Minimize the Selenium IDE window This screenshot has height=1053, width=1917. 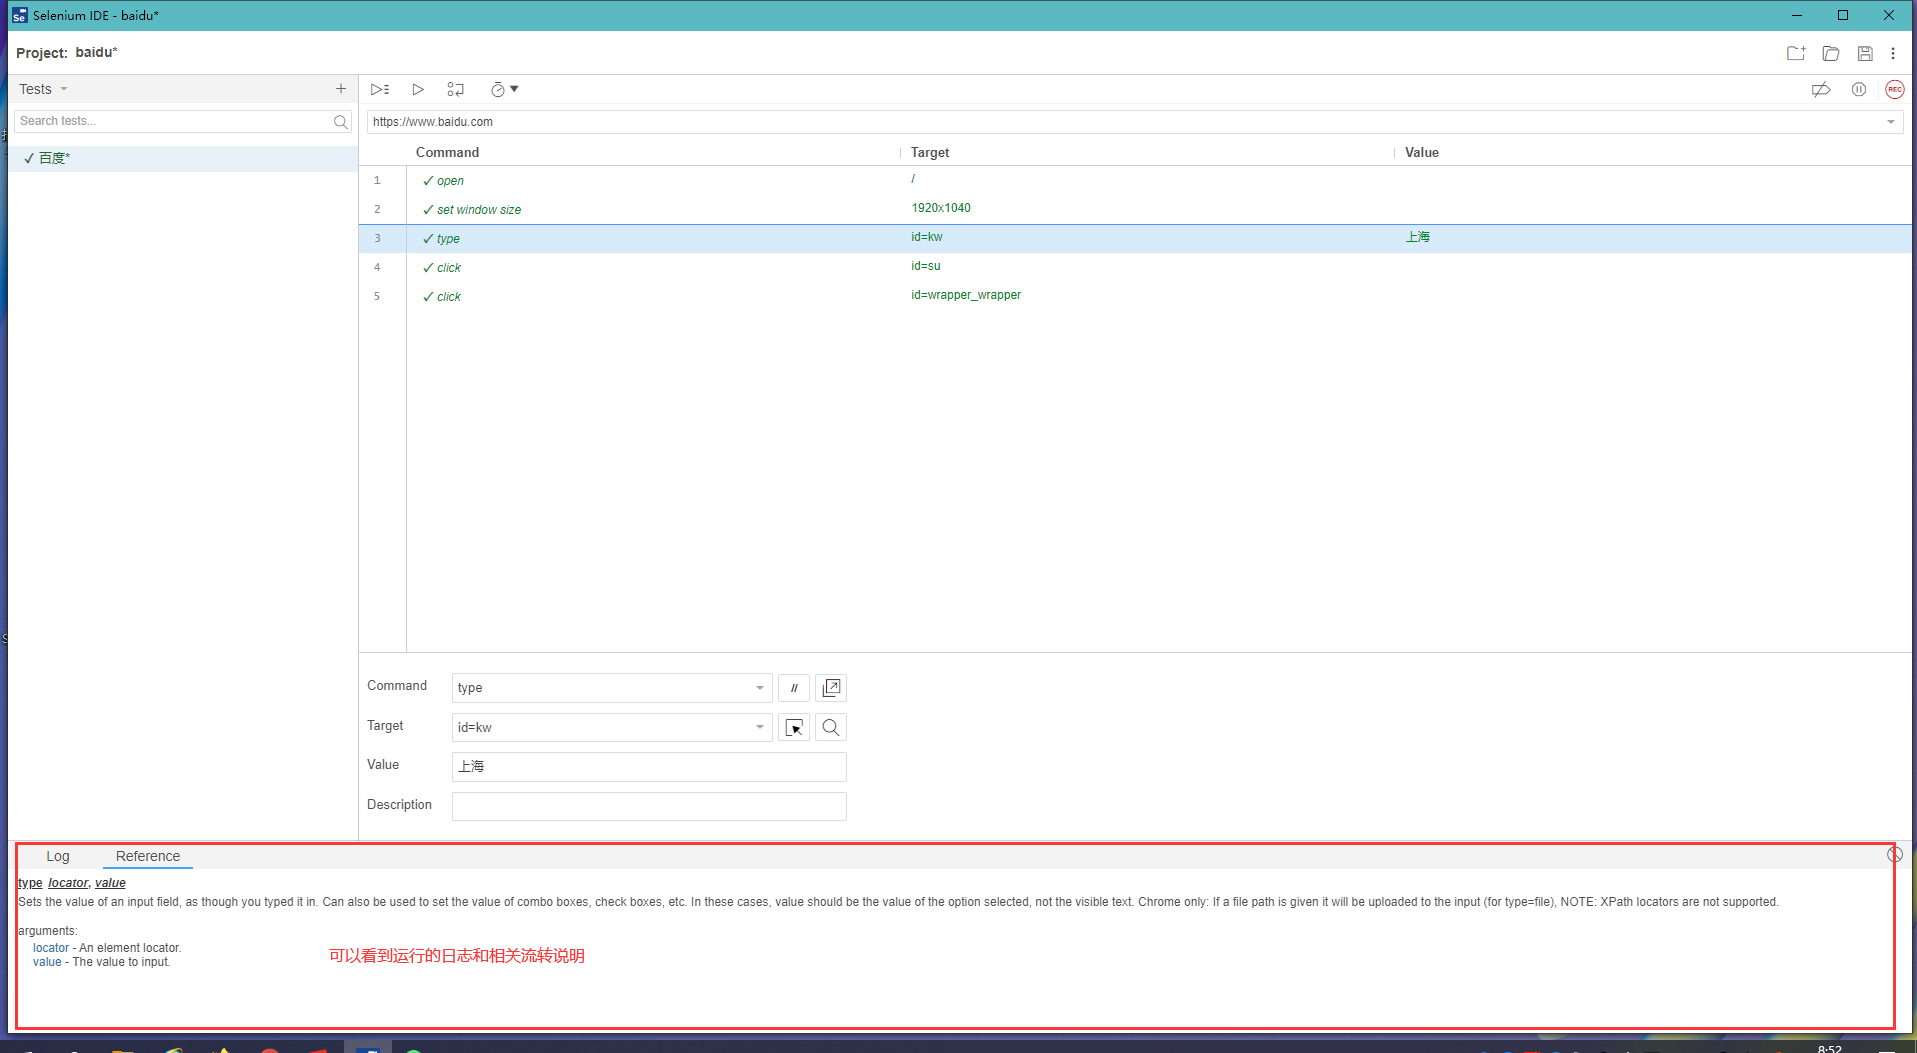pos(1797,15)
